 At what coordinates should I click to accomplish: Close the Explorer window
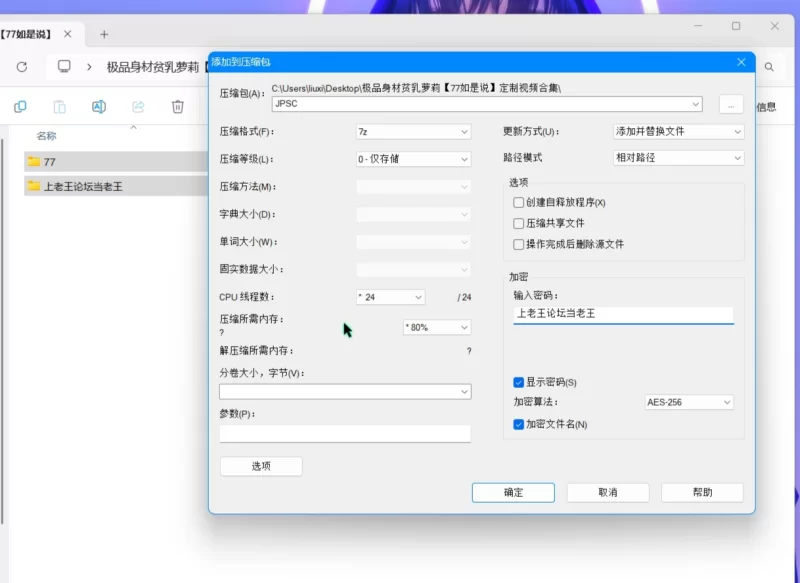(774, 26)
